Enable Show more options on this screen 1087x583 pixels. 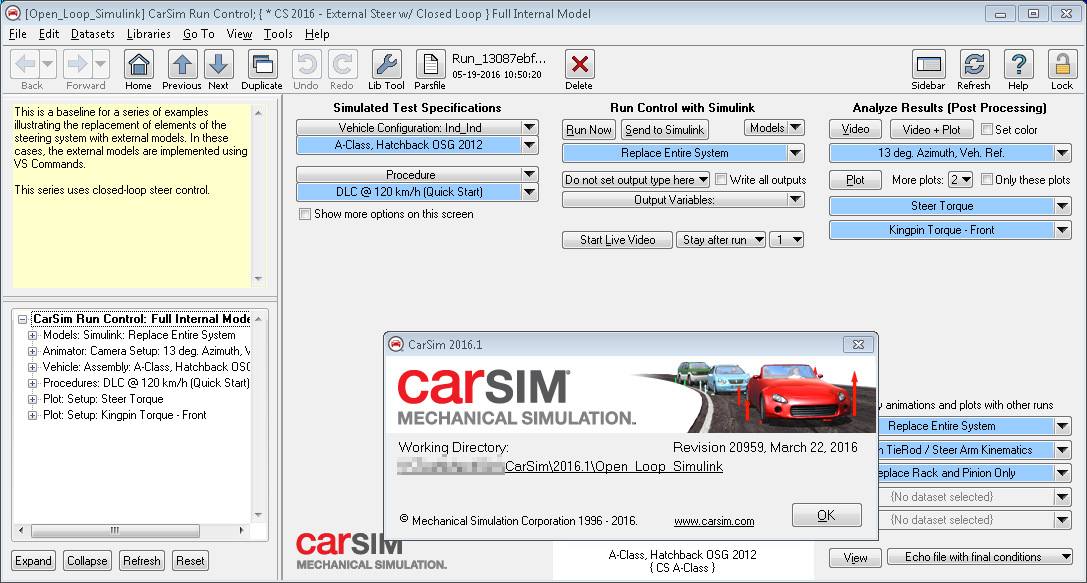305,214
